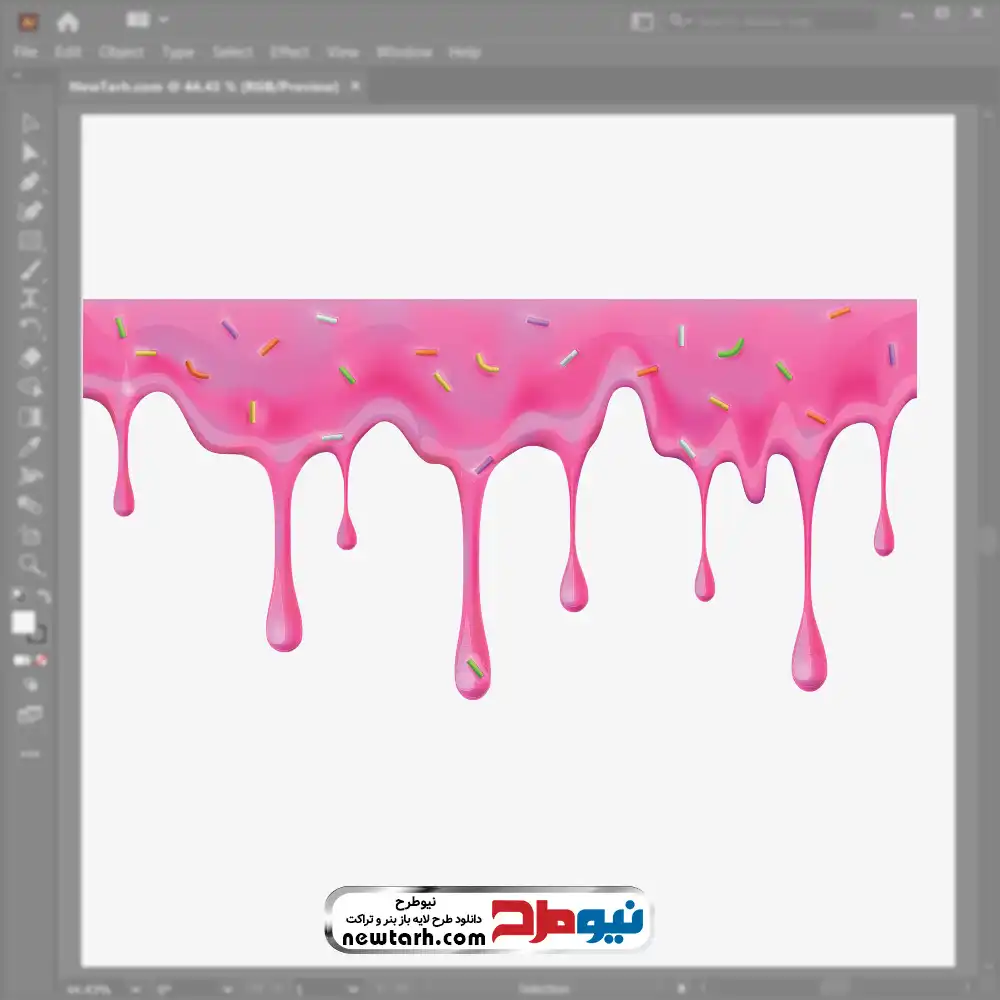Select the Selection tool arrow
Screen dimensions: 1000x1000
(30, 124)
